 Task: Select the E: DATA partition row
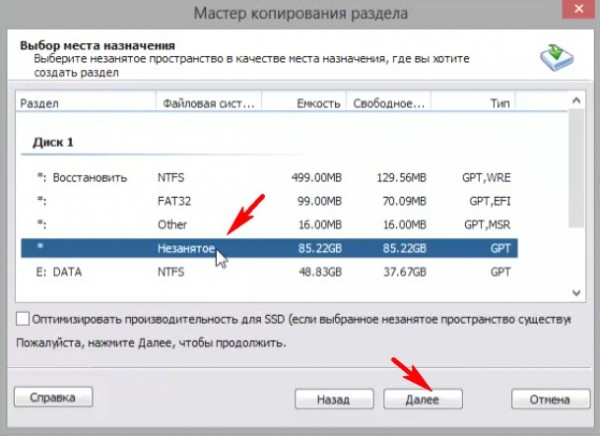[269, 272]
